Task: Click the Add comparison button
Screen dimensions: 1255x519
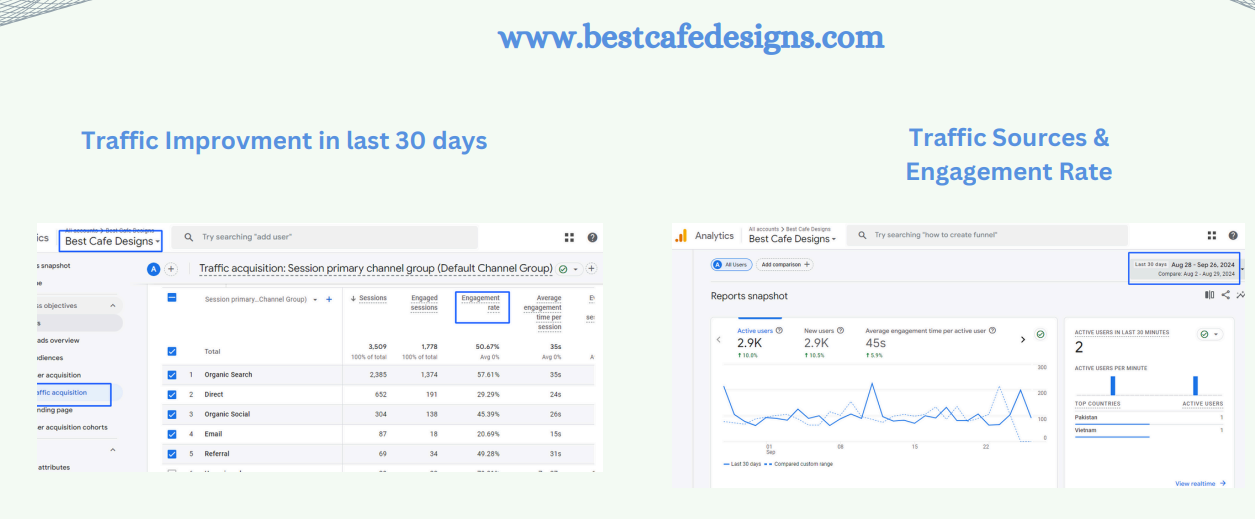Action: (x=785, y=264)
